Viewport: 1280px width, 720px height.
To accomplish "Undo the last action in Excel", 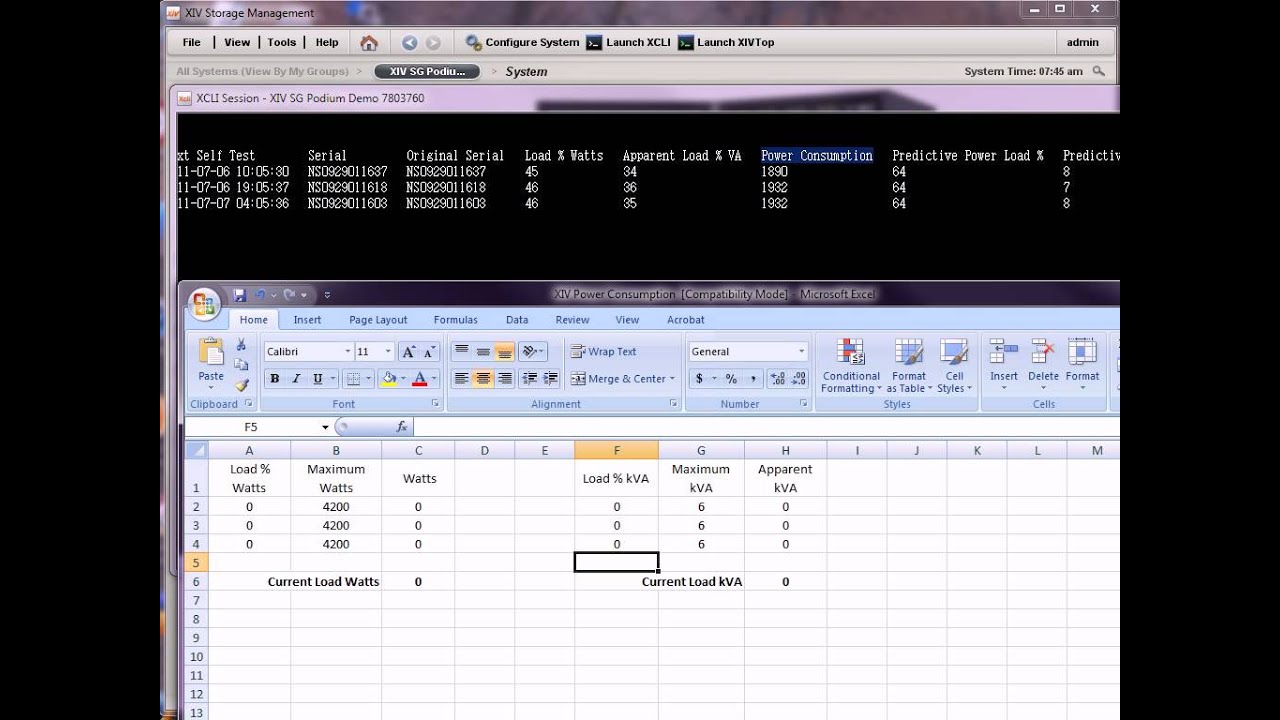I will [x=260, y=295].
